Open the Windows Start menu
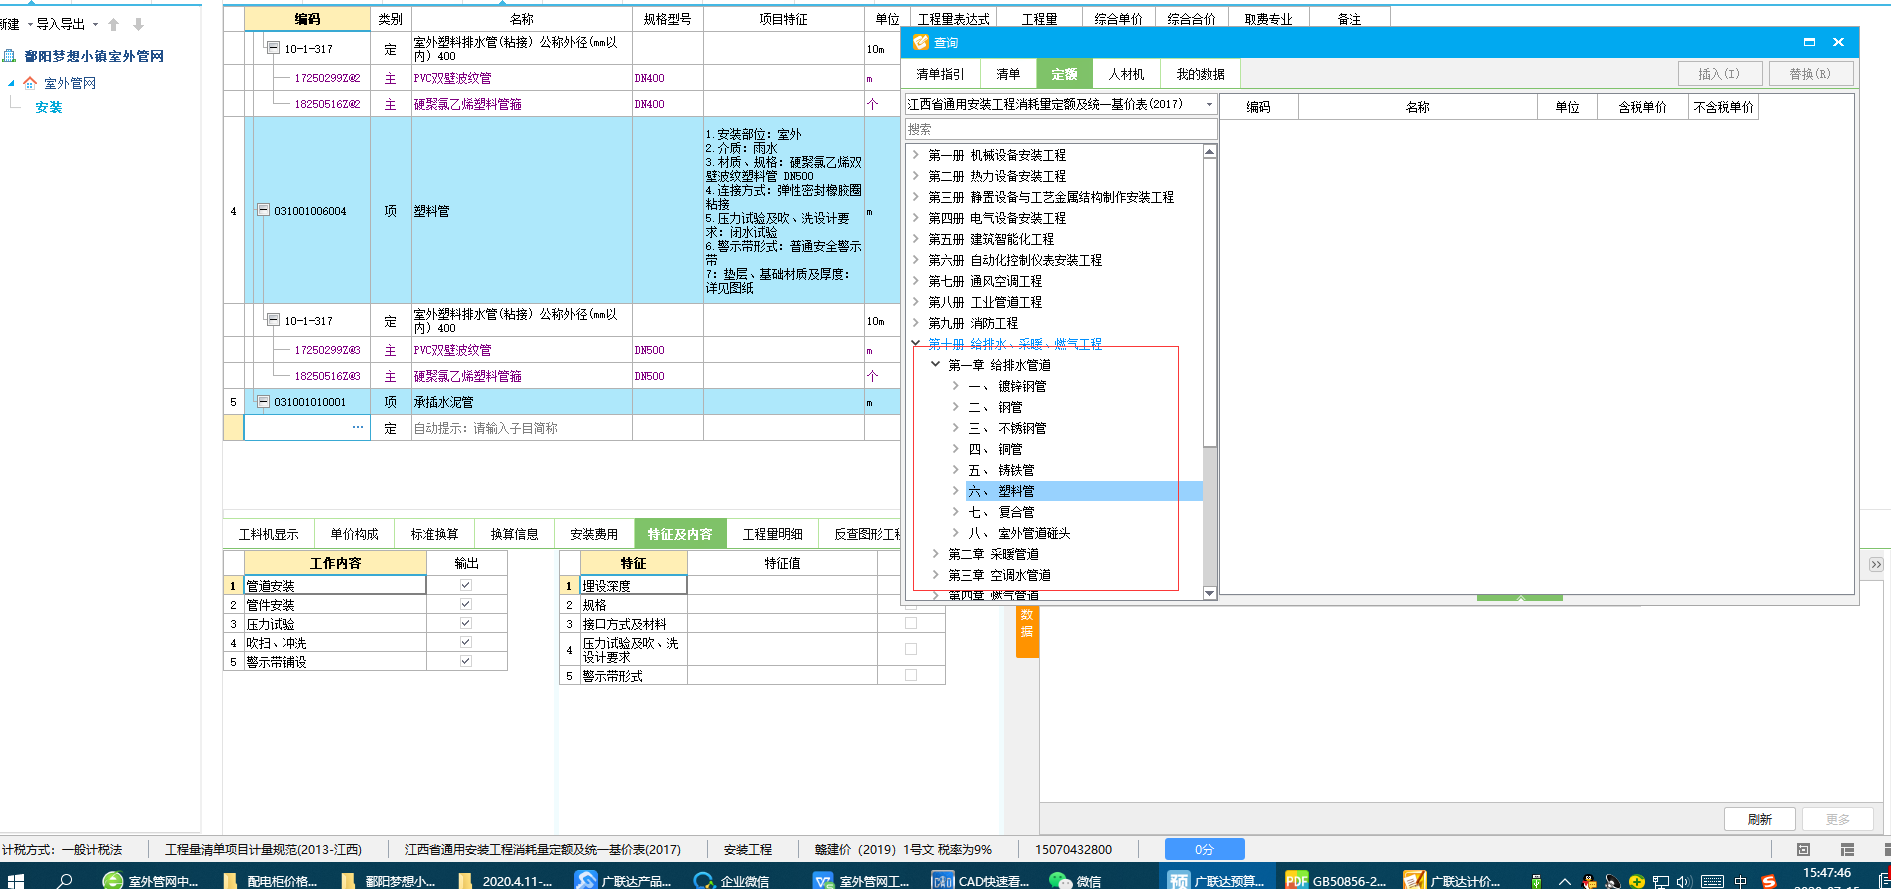 (15, 880)
